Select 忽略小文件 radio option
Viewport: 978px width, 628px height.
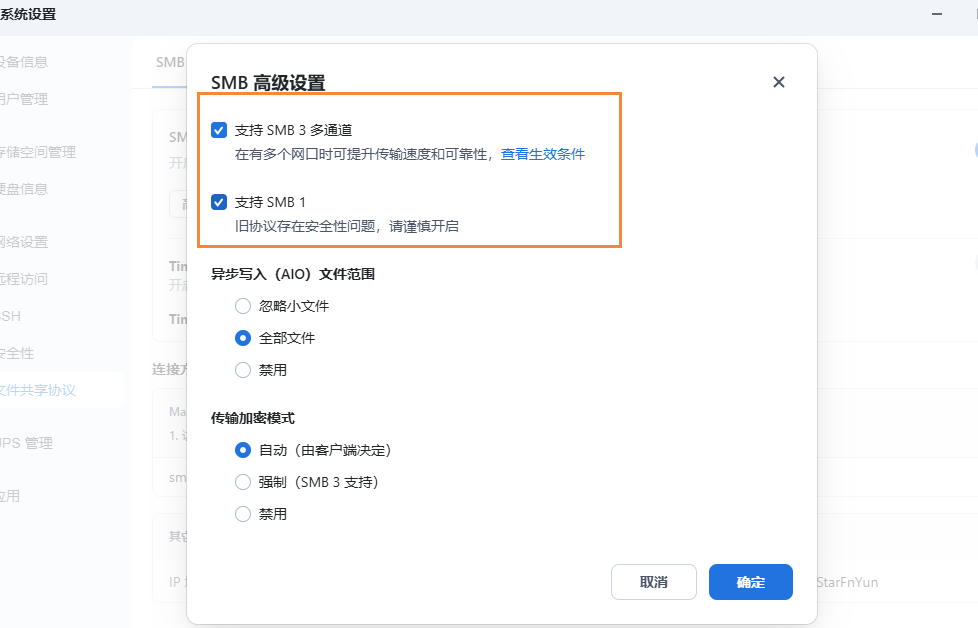243,306
